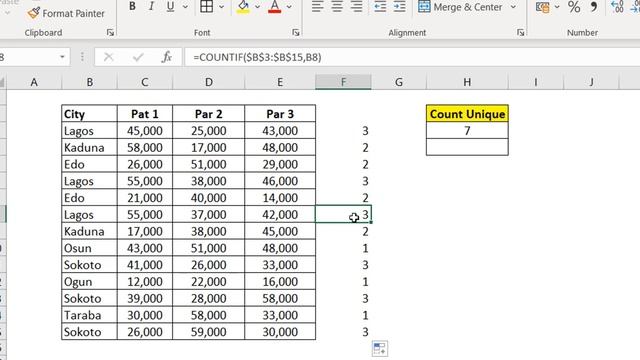Screen dimensions: 640x360
Task: Select the cell with 59,000
Action: click(209, 331)
